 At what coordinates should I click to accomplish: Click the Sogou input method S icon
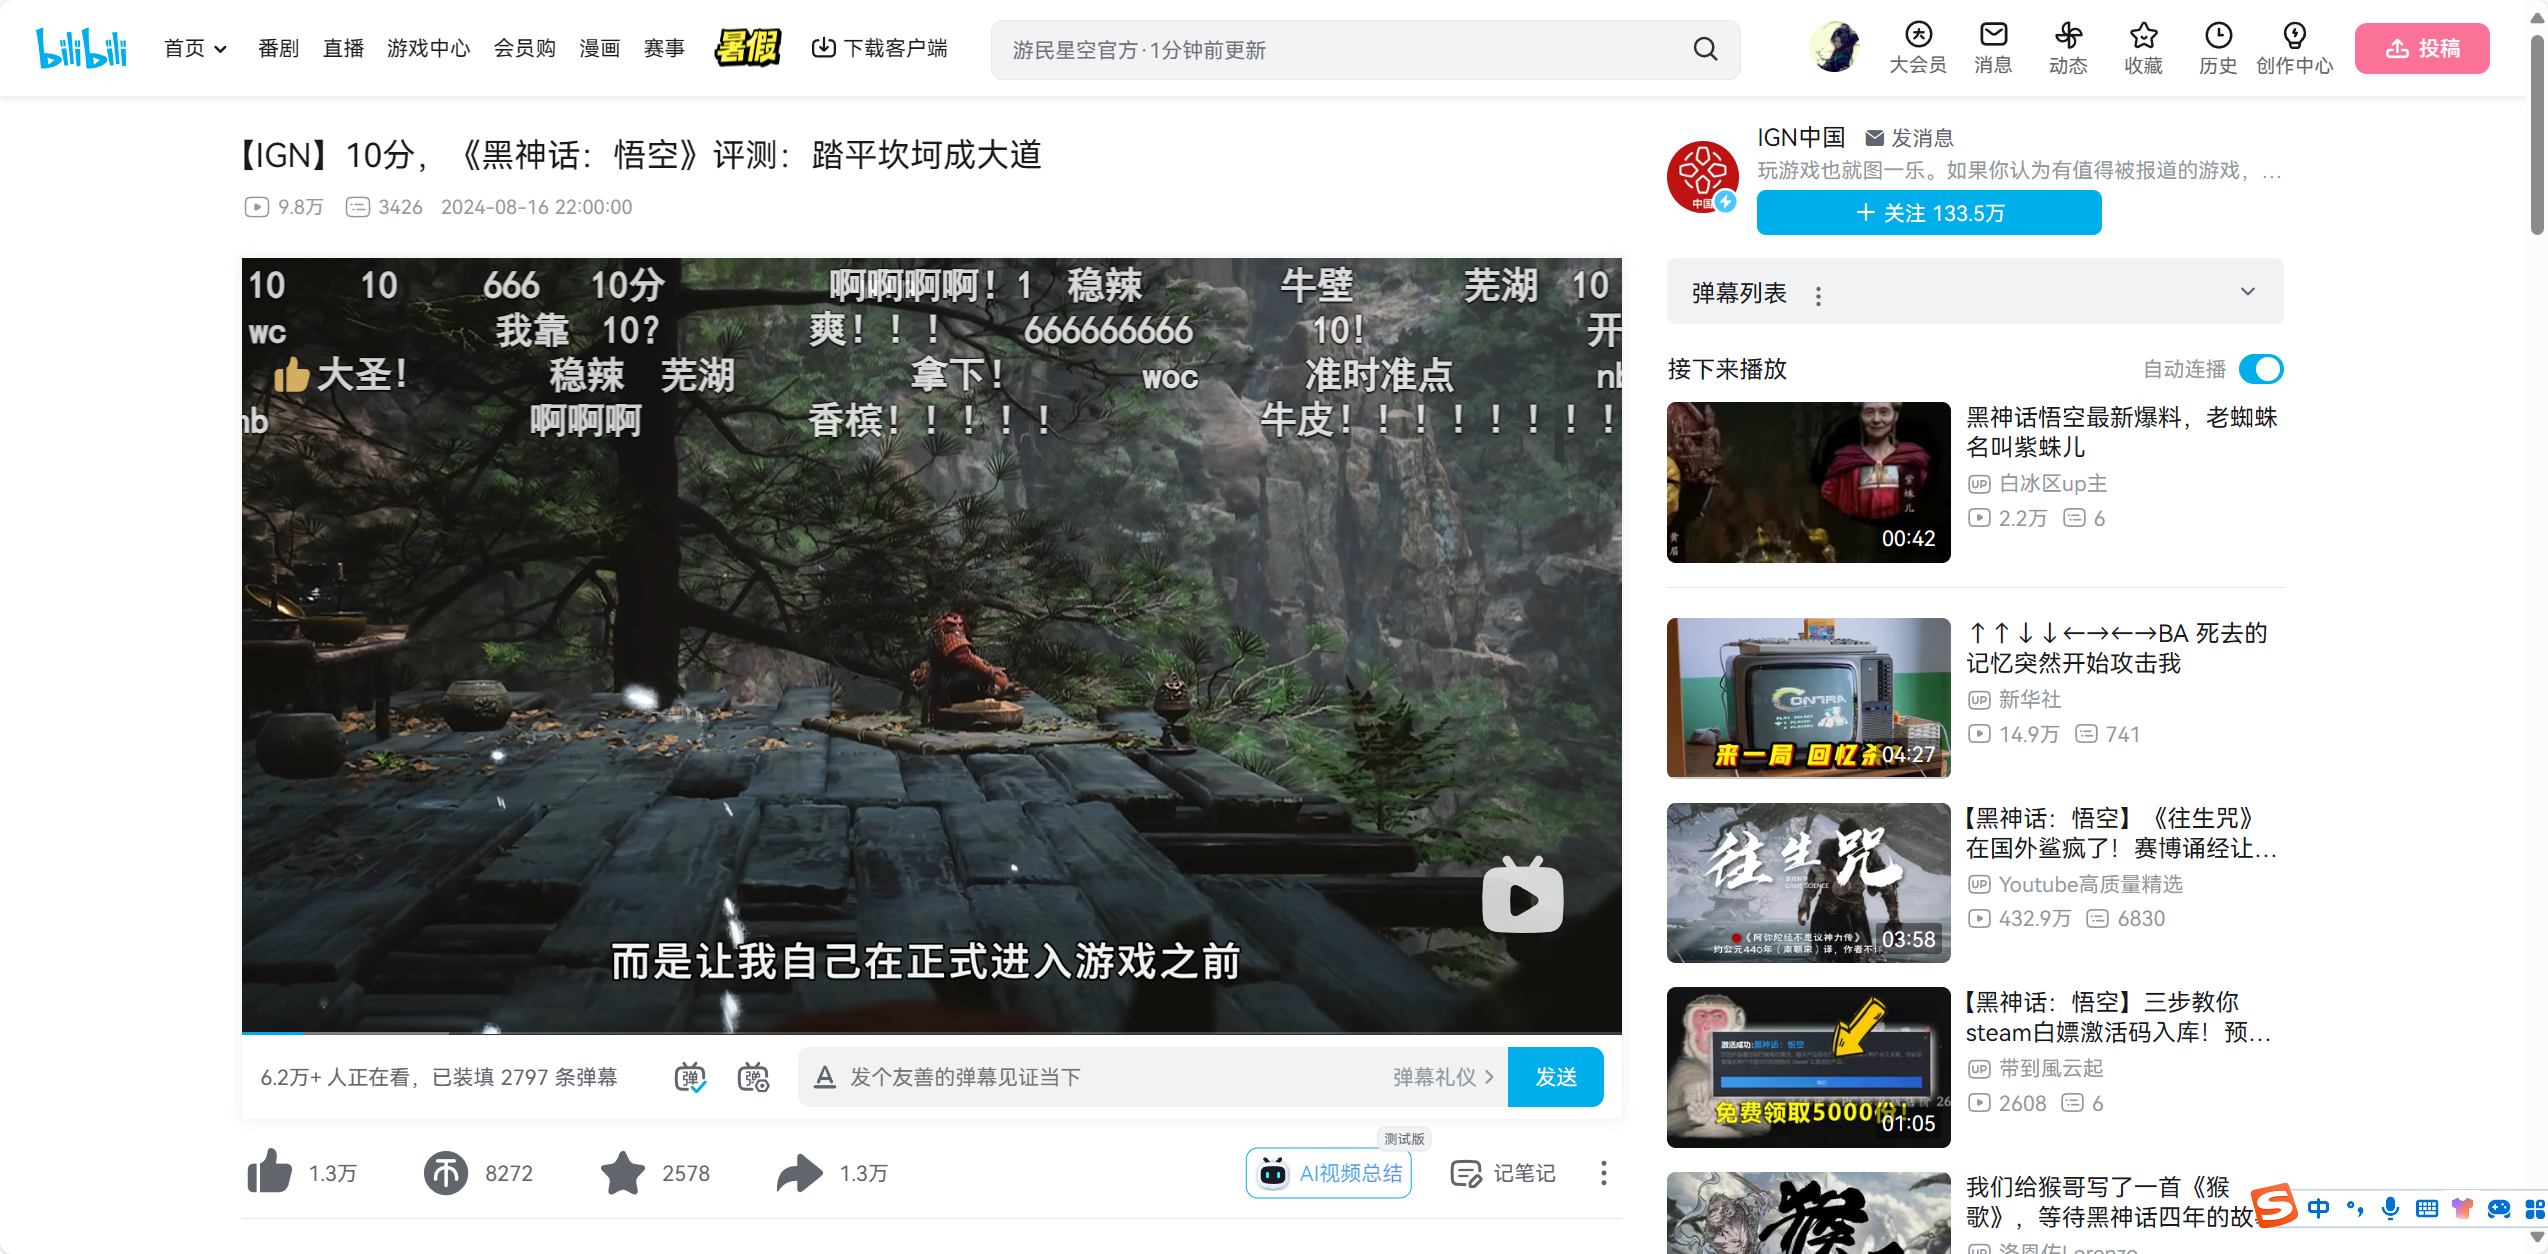pos(2274,1206)
